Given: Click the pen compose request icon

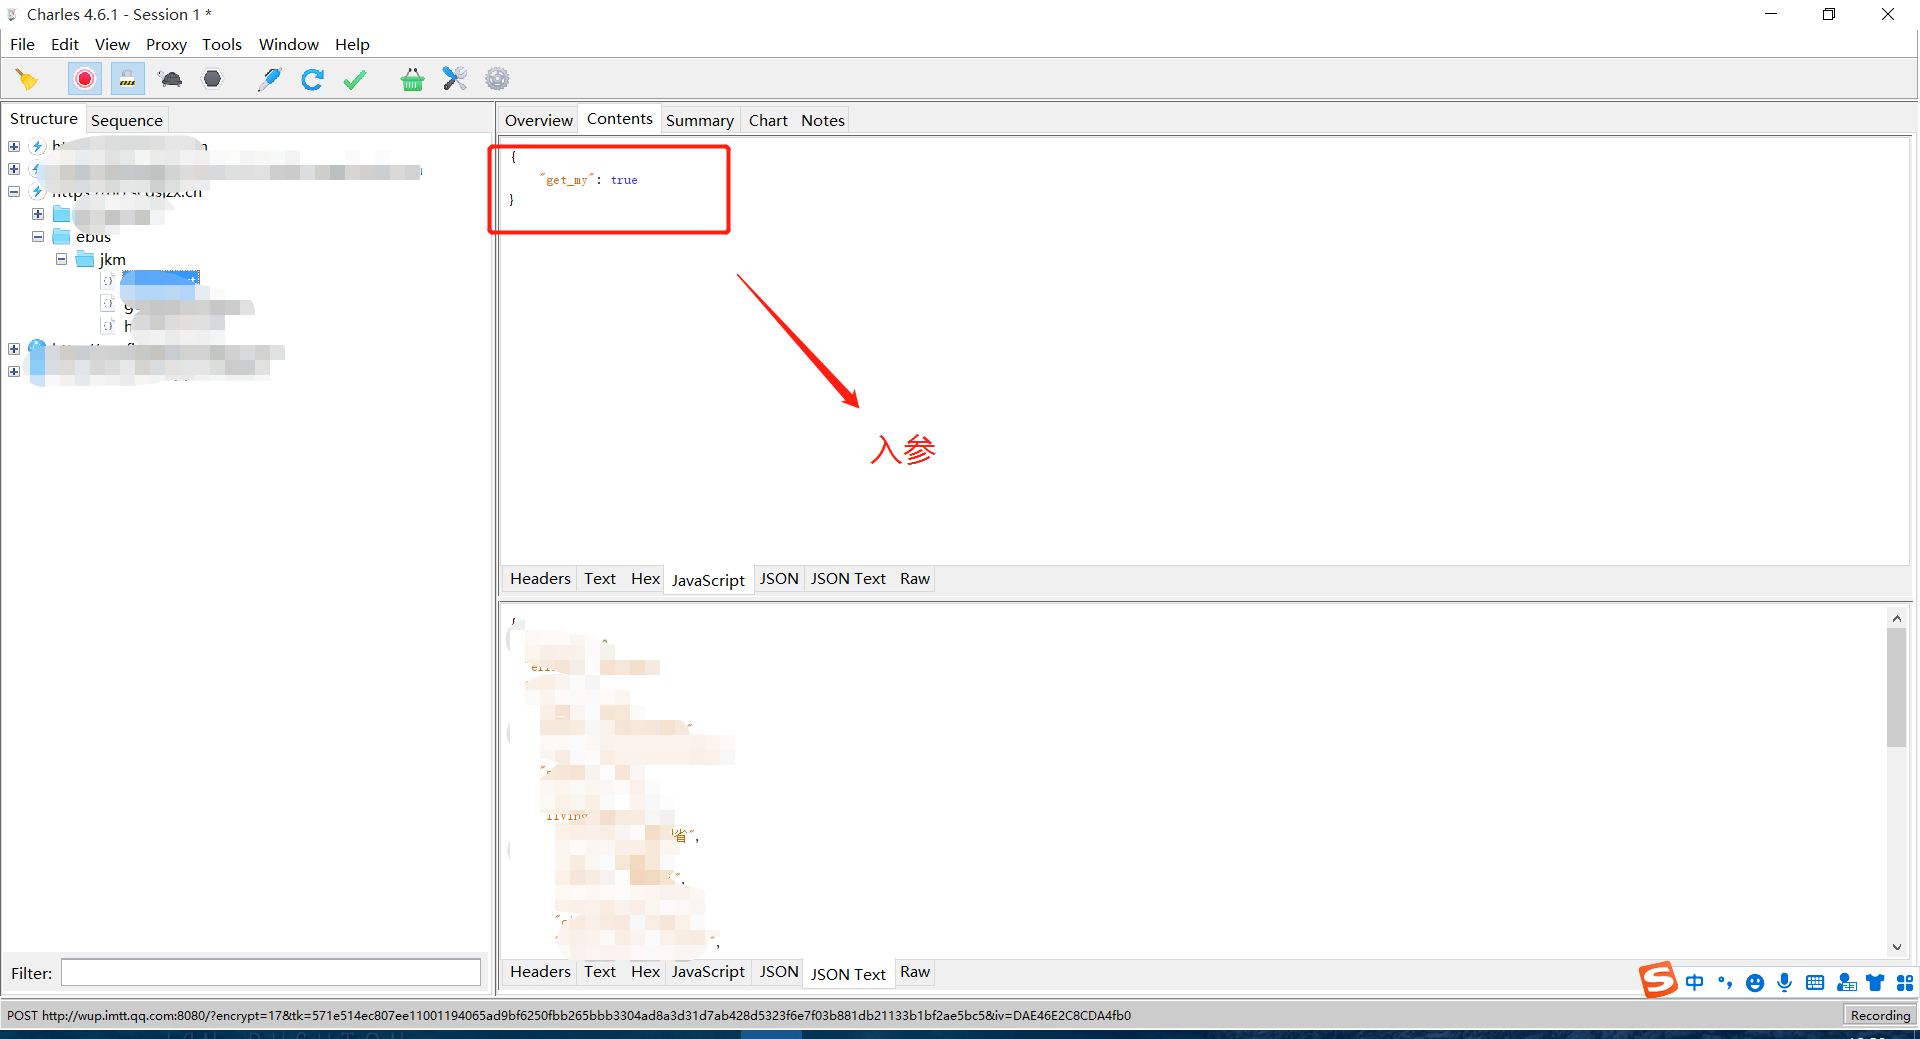Looking at the screenshot, I should [269, 79].
